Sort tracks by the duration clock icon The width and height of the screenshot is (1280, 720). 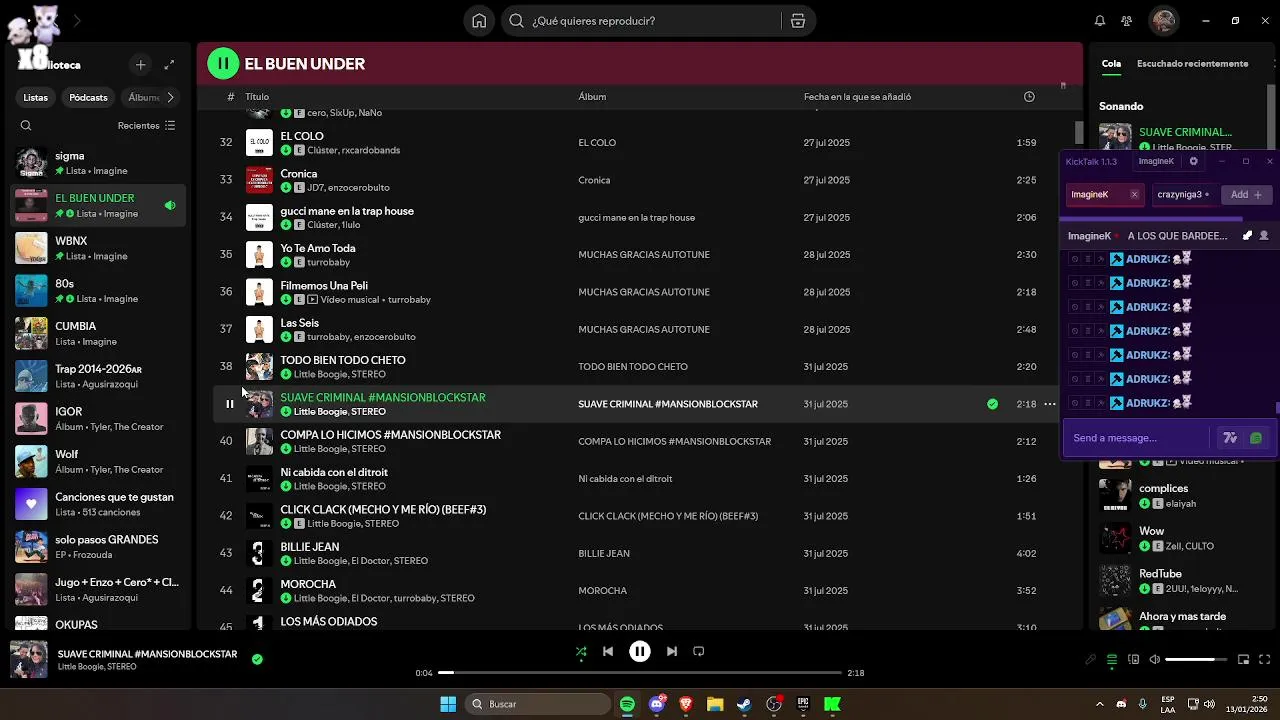point(1029,97)
